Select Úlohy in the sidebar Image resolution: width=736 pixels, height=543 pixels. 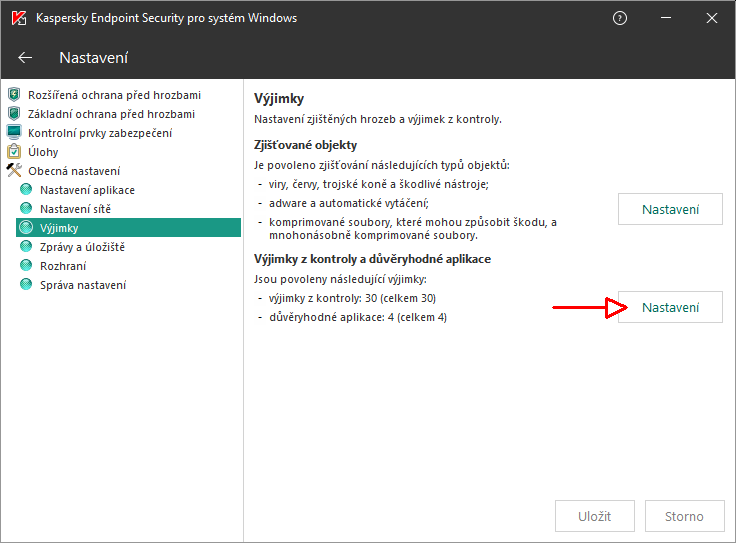click(43, 152)
